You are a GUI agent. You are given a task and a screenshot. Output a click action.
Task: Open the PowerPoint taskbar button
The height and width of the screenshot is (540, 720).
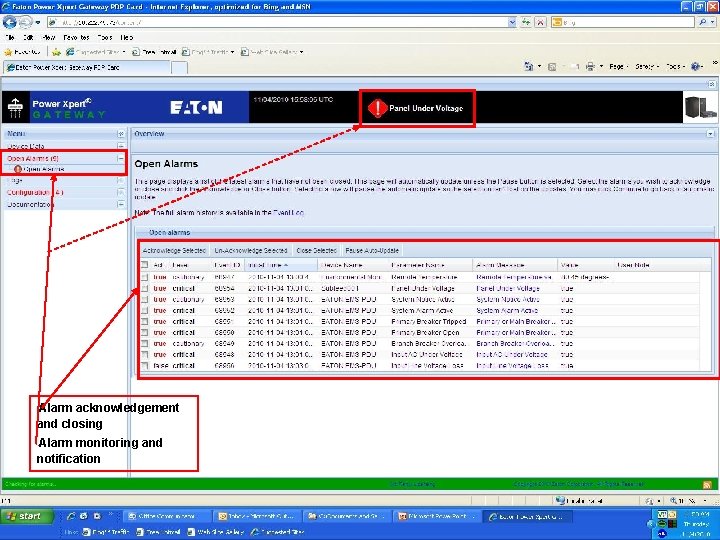click(437, 517)
